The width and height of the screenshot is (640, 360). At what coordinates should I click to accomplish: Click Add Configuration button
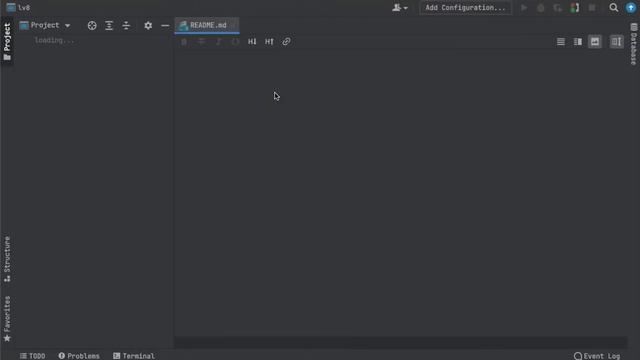coord(465,8)
